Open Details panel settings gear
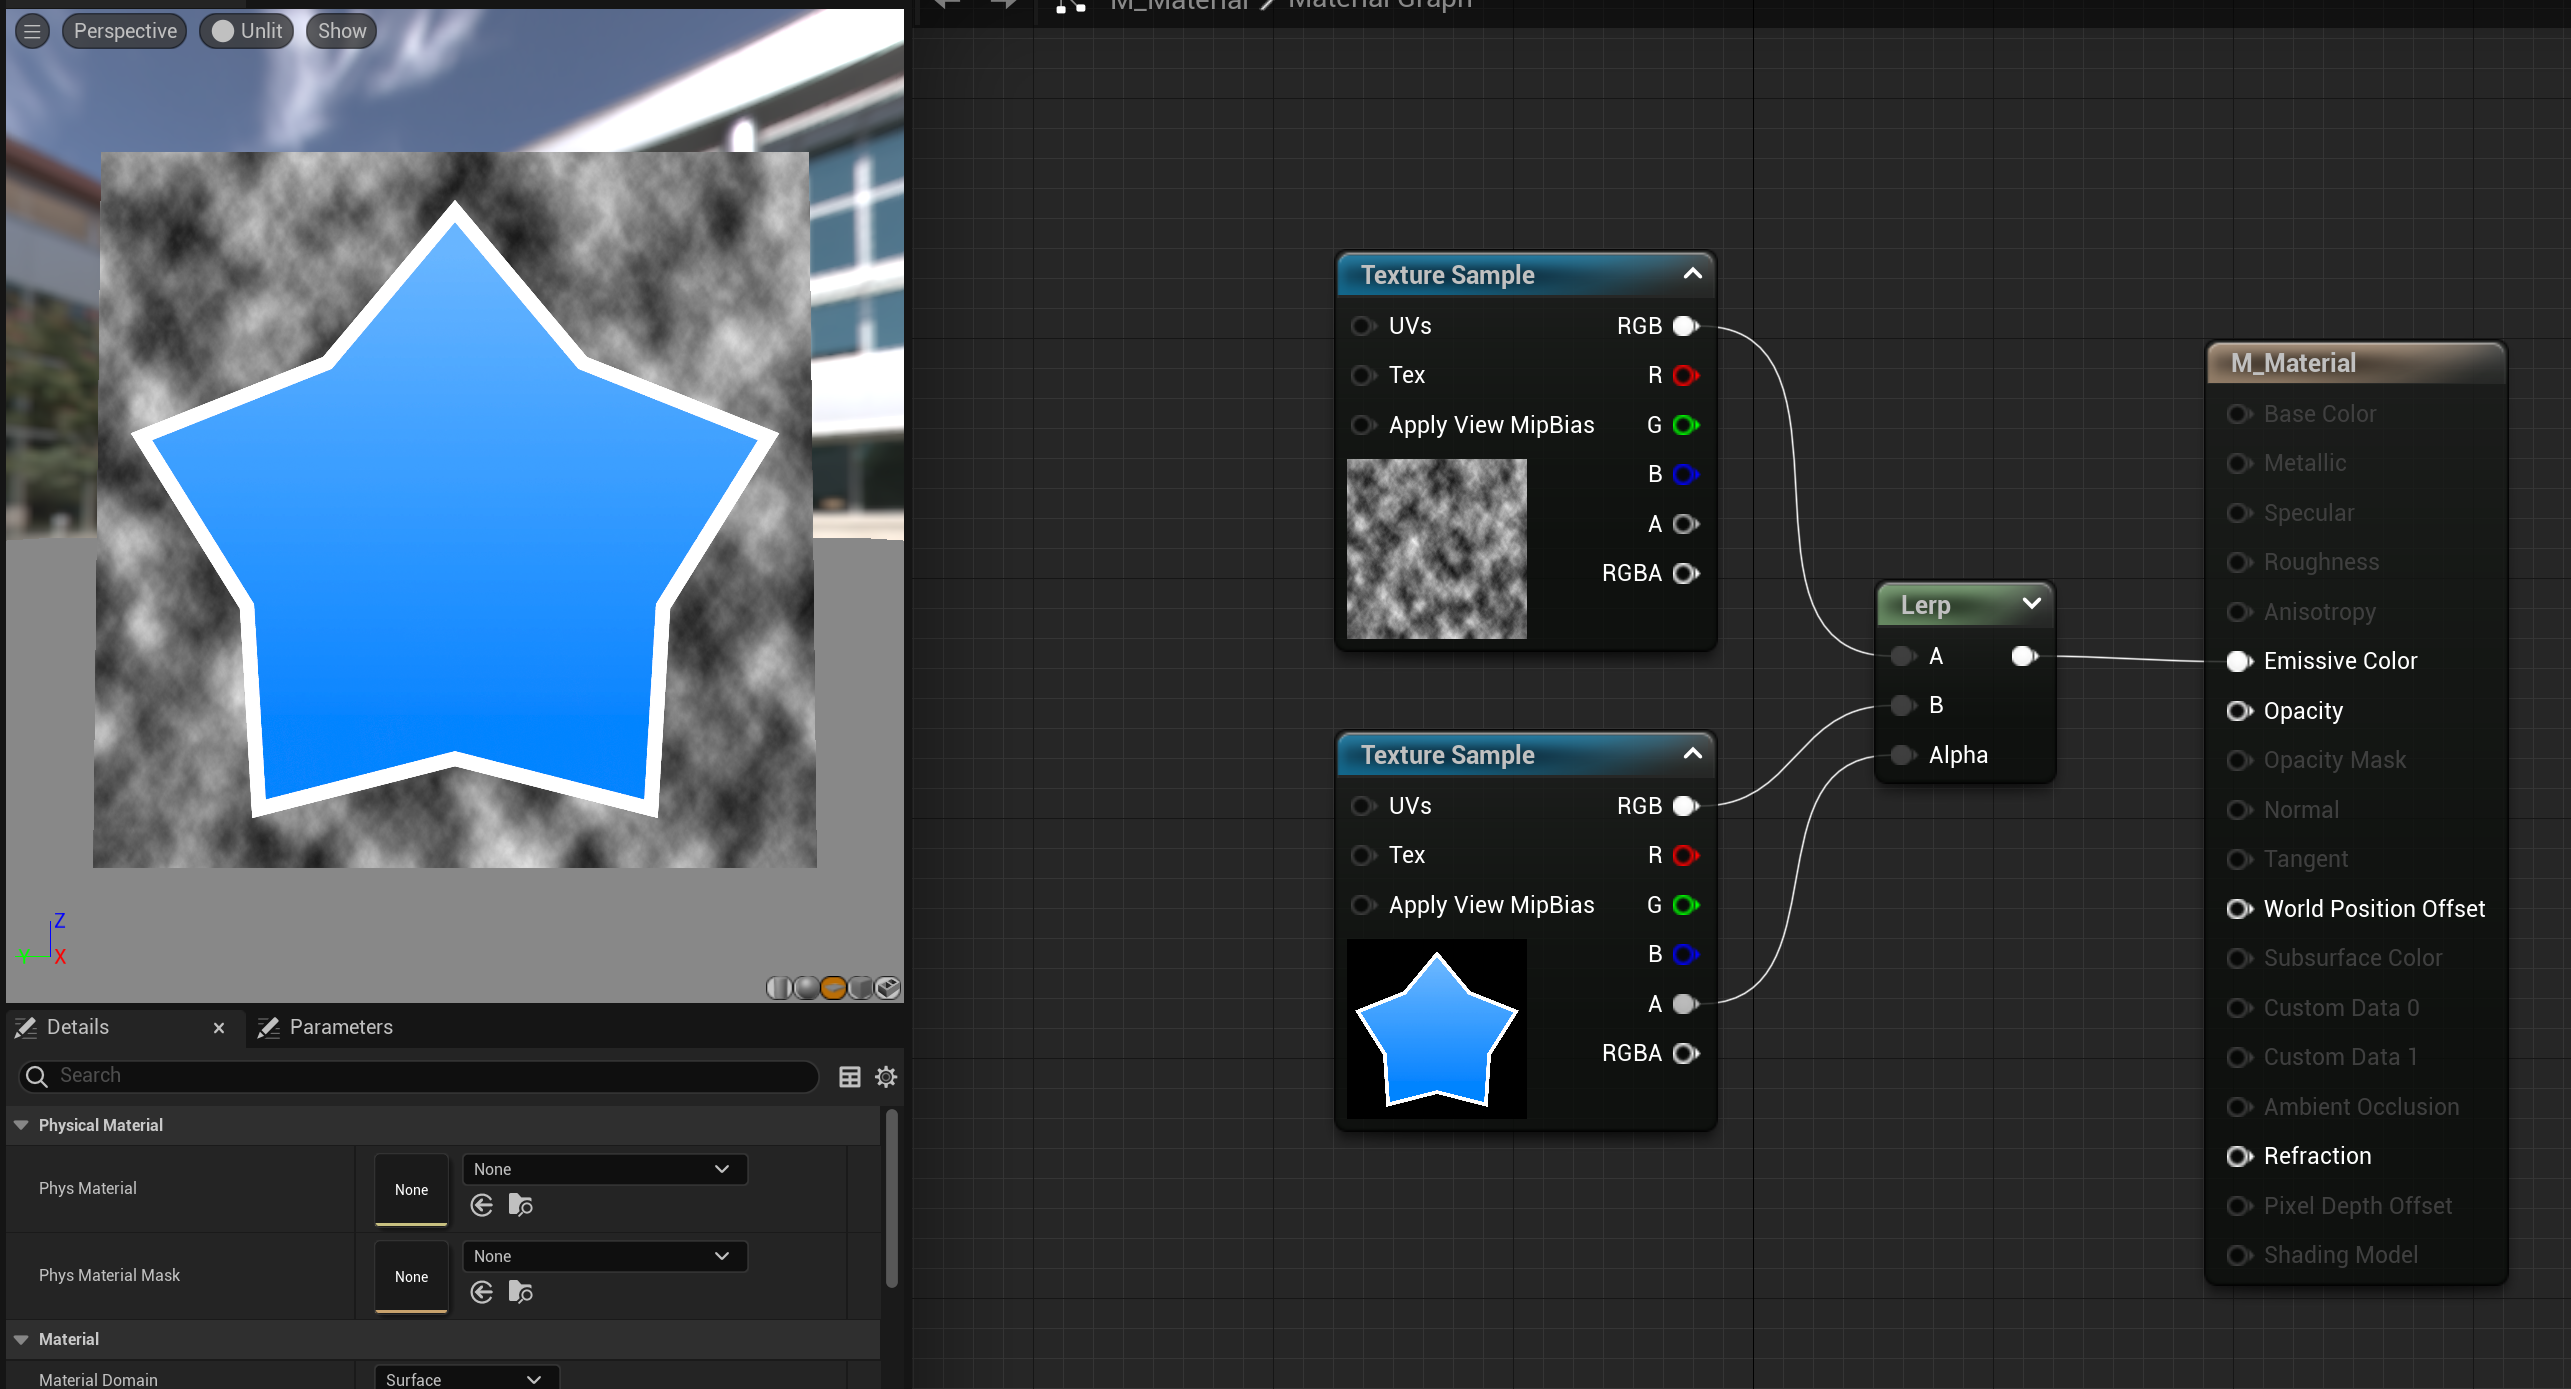 [886, 1077]
